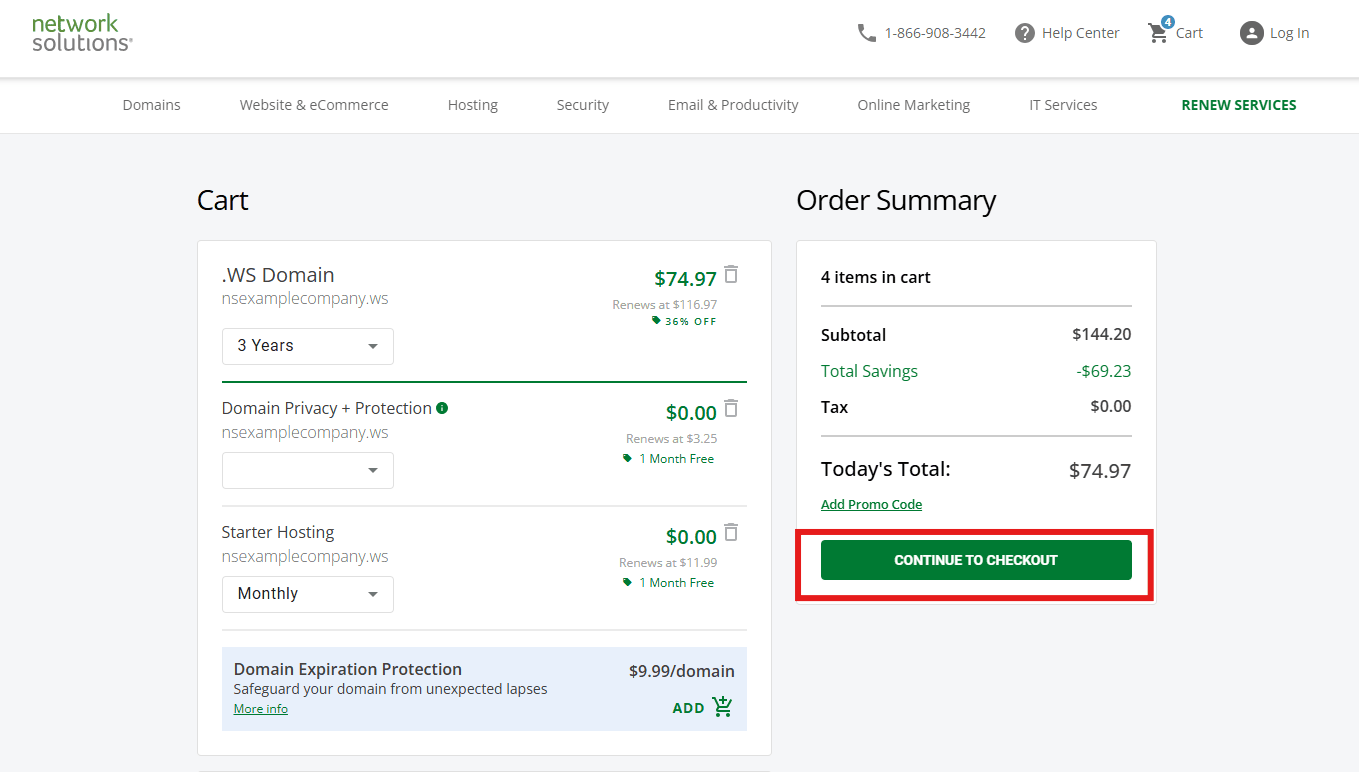
Task: Open the 3 Years term dropdown
Action: [307, 346]
